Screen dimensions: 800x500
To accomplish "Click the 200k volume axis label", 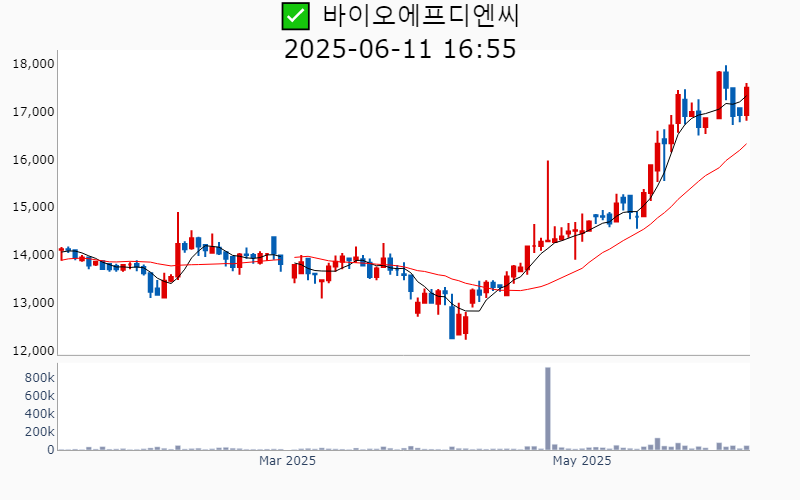I will point(39,432).
